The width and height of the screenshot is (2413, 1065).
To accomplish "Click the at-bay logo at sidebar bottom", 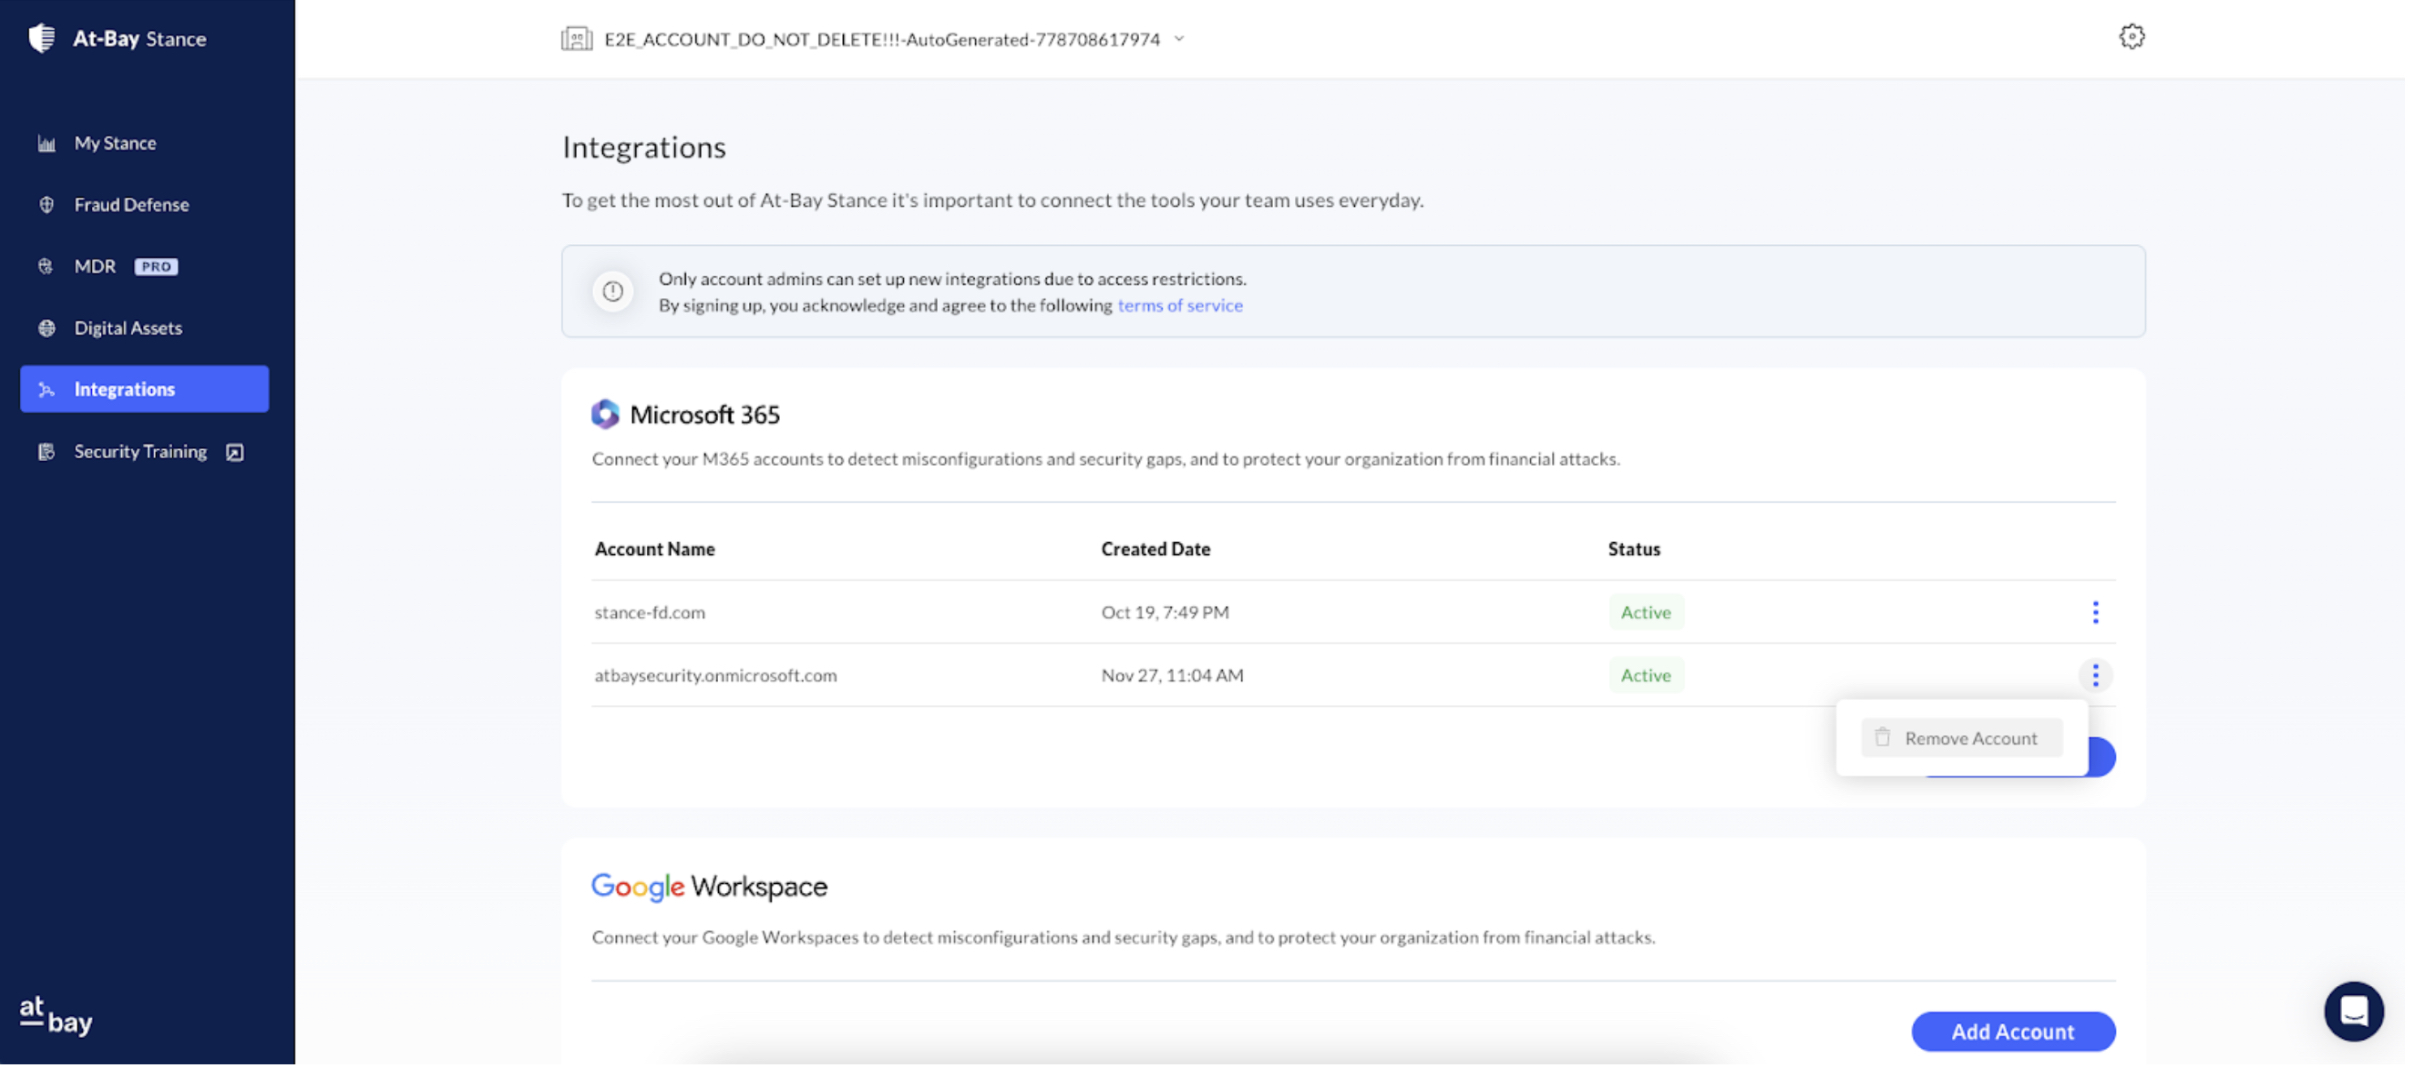I will tap(56, 1016).
